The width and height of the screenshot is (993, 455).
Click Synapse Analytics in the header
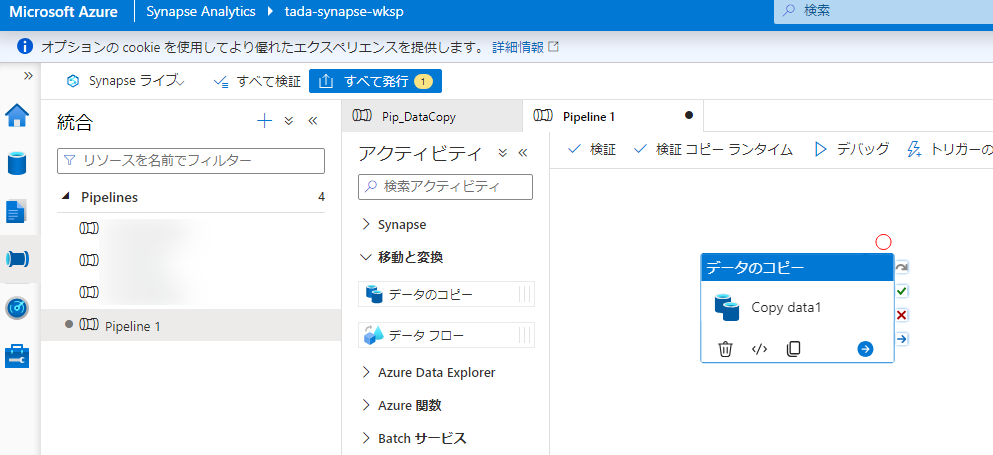[201, 11]
